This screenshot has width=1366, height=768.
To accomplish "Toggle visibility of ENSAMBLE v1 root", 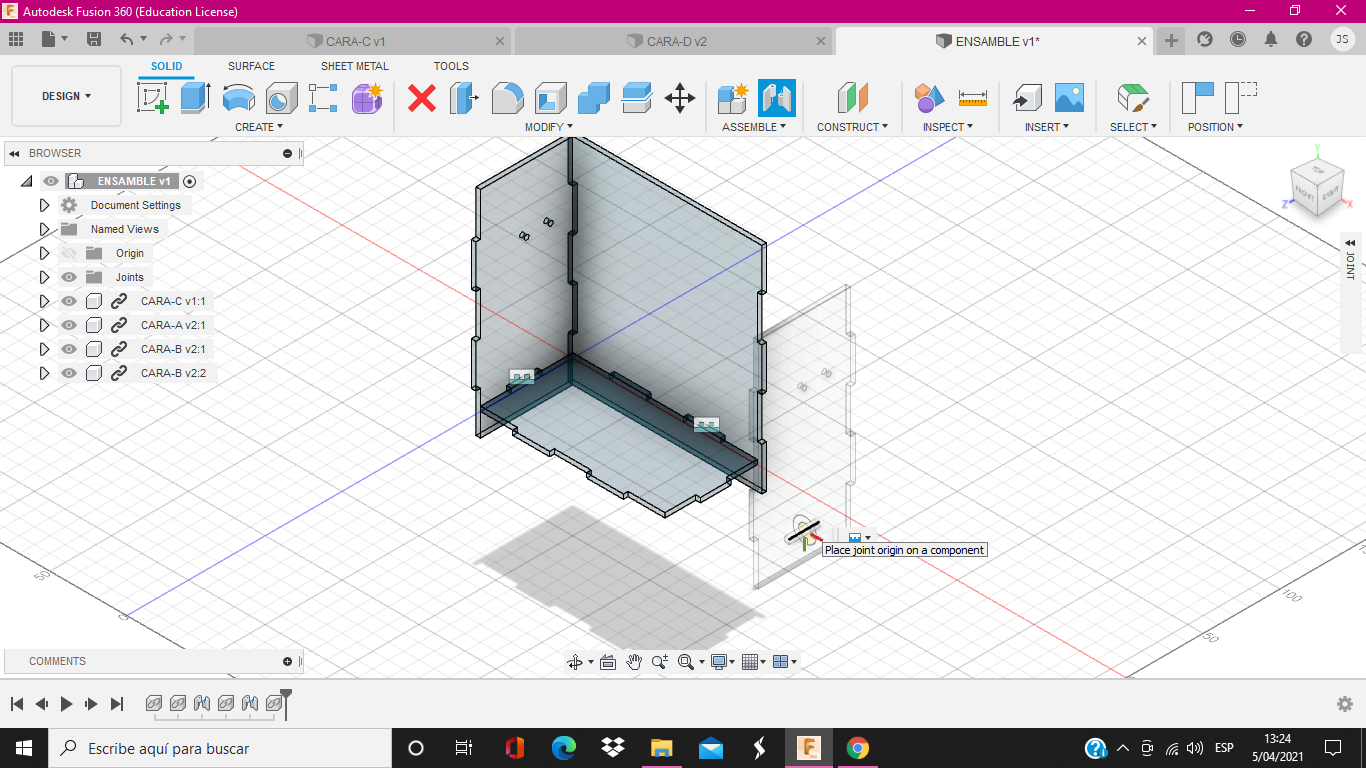I will [x=50, y=181].
